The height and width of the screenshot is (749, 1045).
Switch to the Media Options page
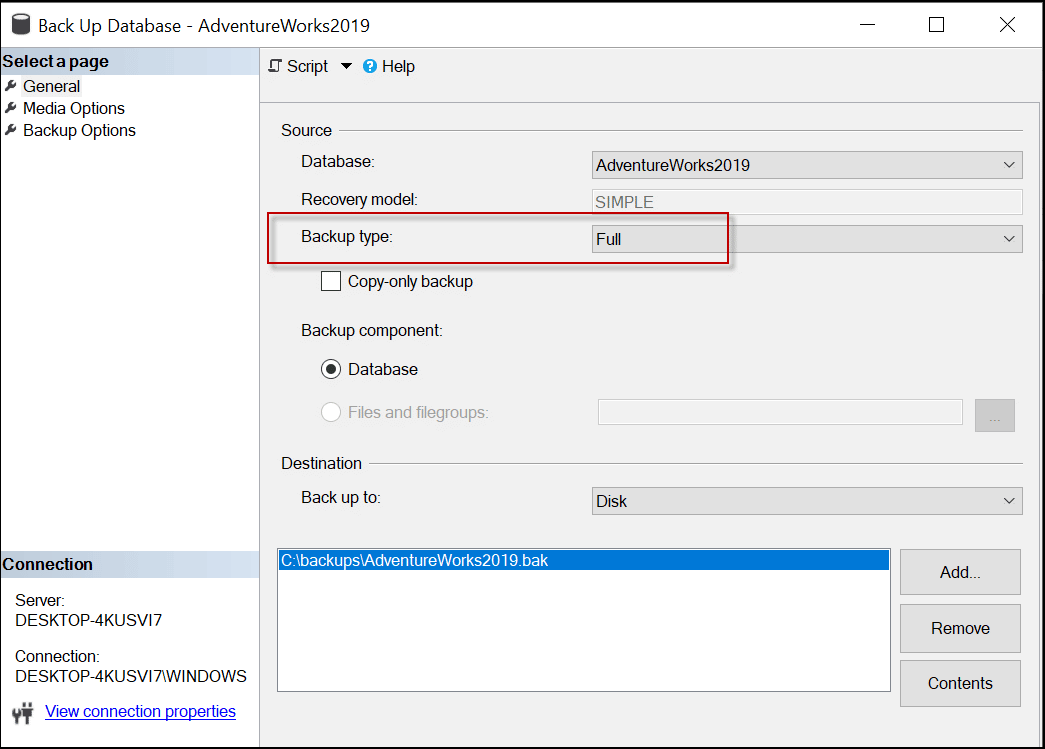[74, 108]
